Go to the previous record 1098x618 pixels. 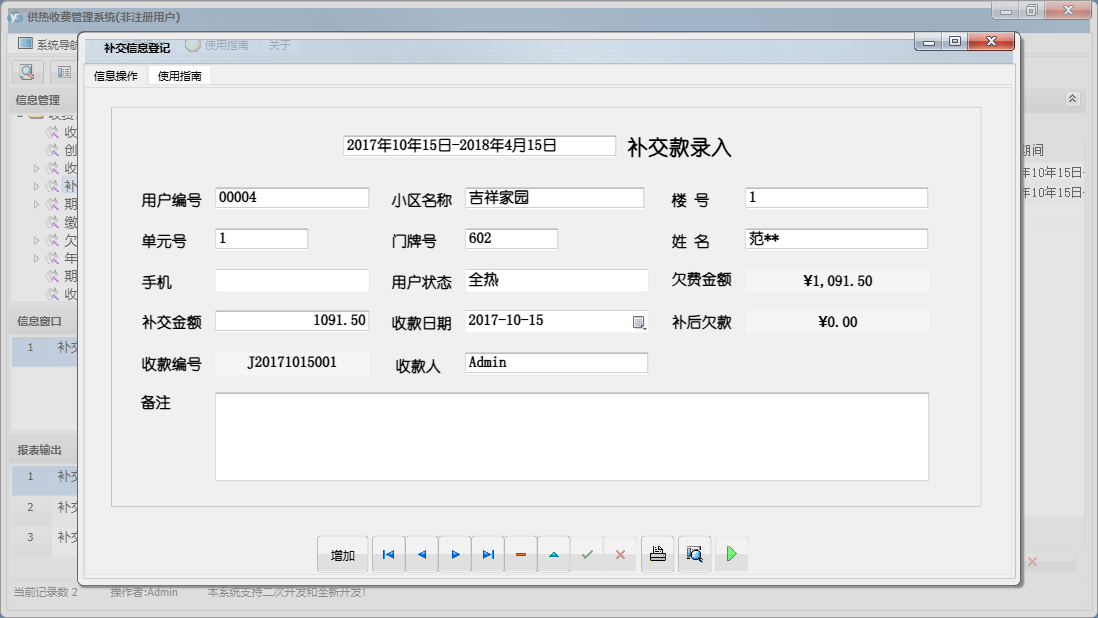pyautogui.click(x=422, y=554)
